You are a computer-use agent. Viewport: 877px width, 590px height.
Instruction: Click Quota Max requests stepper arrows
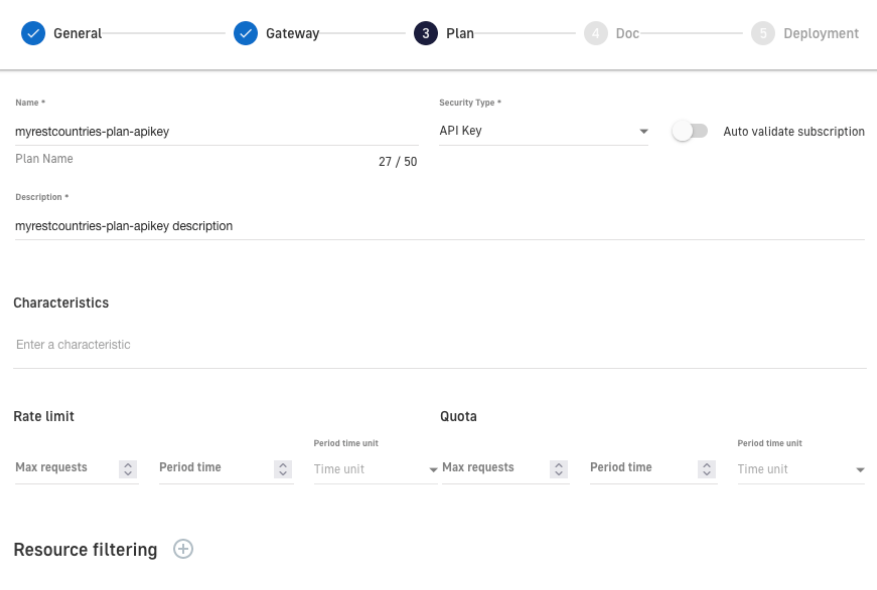[560, 468]
